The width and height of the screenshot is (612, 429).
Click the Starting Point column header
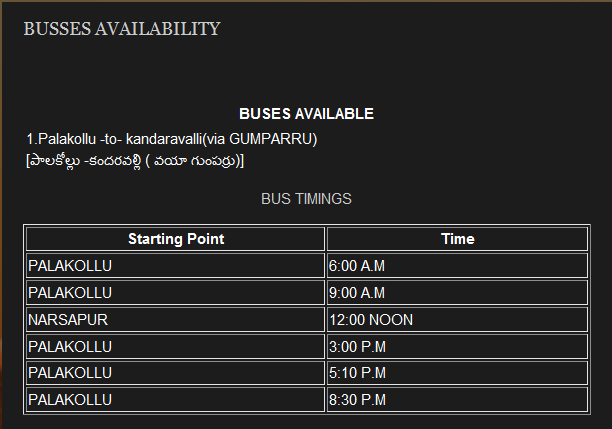click(x=176, y=239)
